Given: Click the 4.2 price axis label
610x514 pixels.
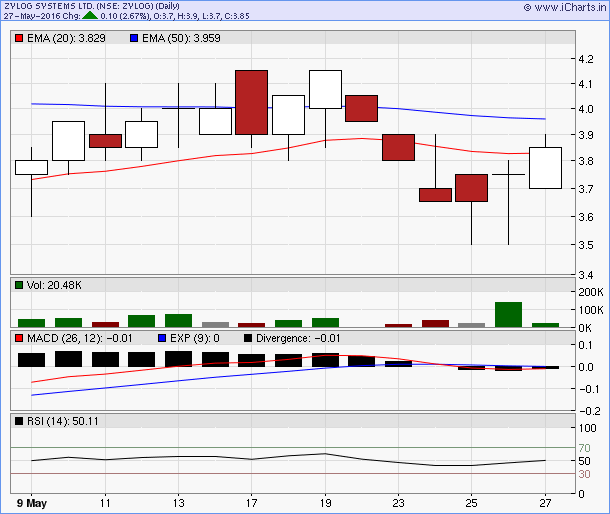Looking at the screenshot, I should pos(586,59).
